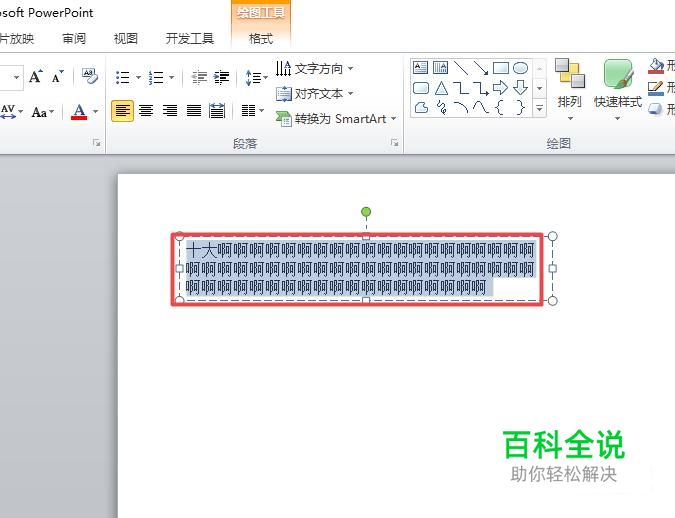Expand line spacing dropdown arrow
This screenshot has height=518, width=675.
tap(265, 78)
